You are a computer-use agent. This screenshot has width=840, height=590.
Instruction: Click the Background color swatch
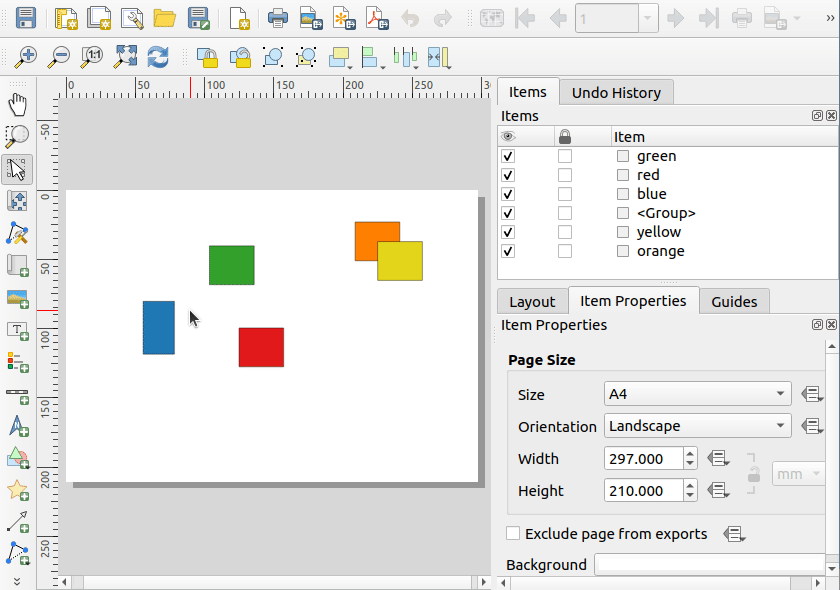[710, 565]
